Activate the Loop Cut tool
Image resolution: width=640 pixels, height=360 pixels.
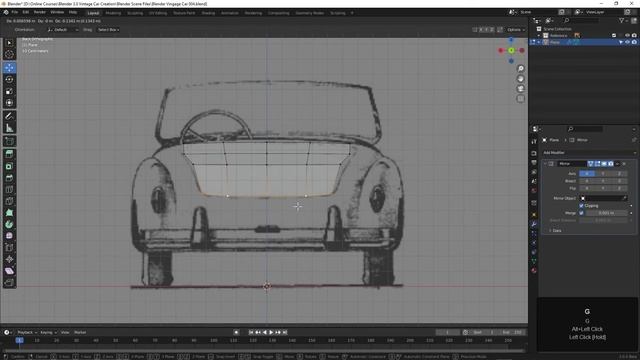(x=9, y=189)
